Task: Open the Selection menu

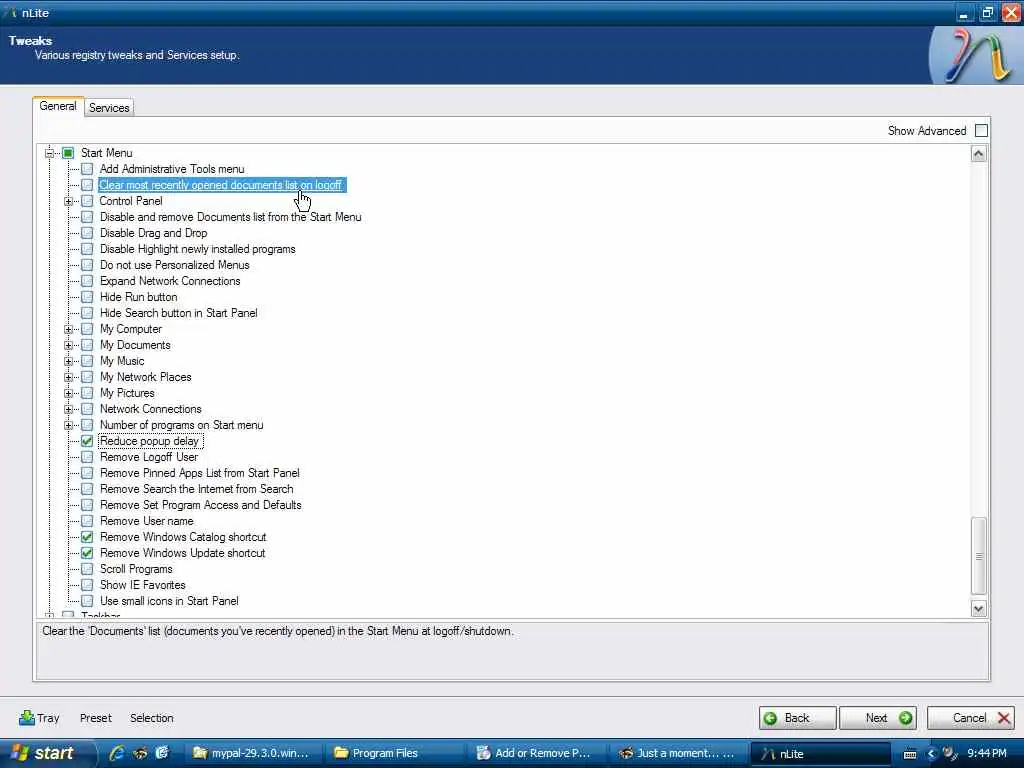Action: 152,718
